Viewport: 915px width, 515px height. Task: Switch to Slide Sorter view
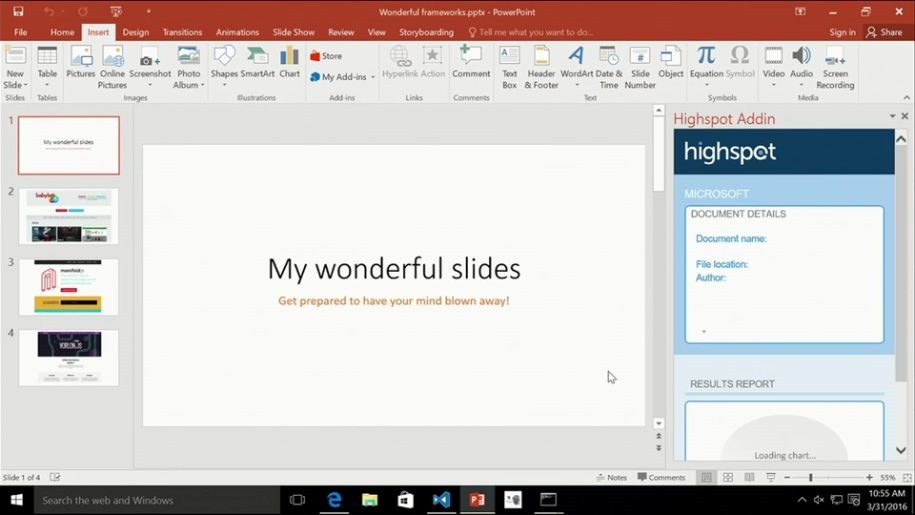pyautogui.click(x=728, y=478)
